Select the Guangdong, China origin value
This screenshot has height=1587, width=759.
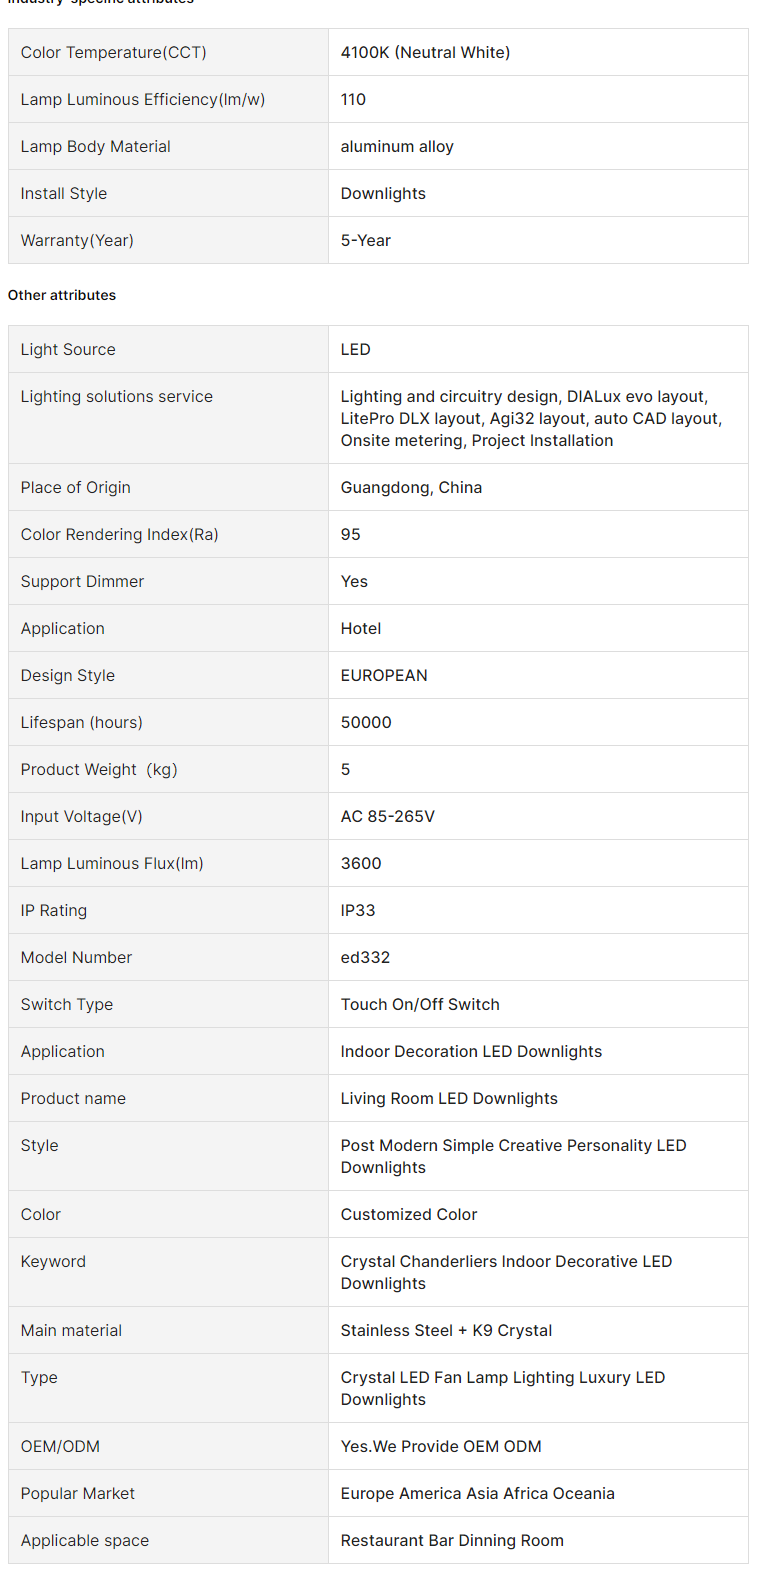pos(411,487)
